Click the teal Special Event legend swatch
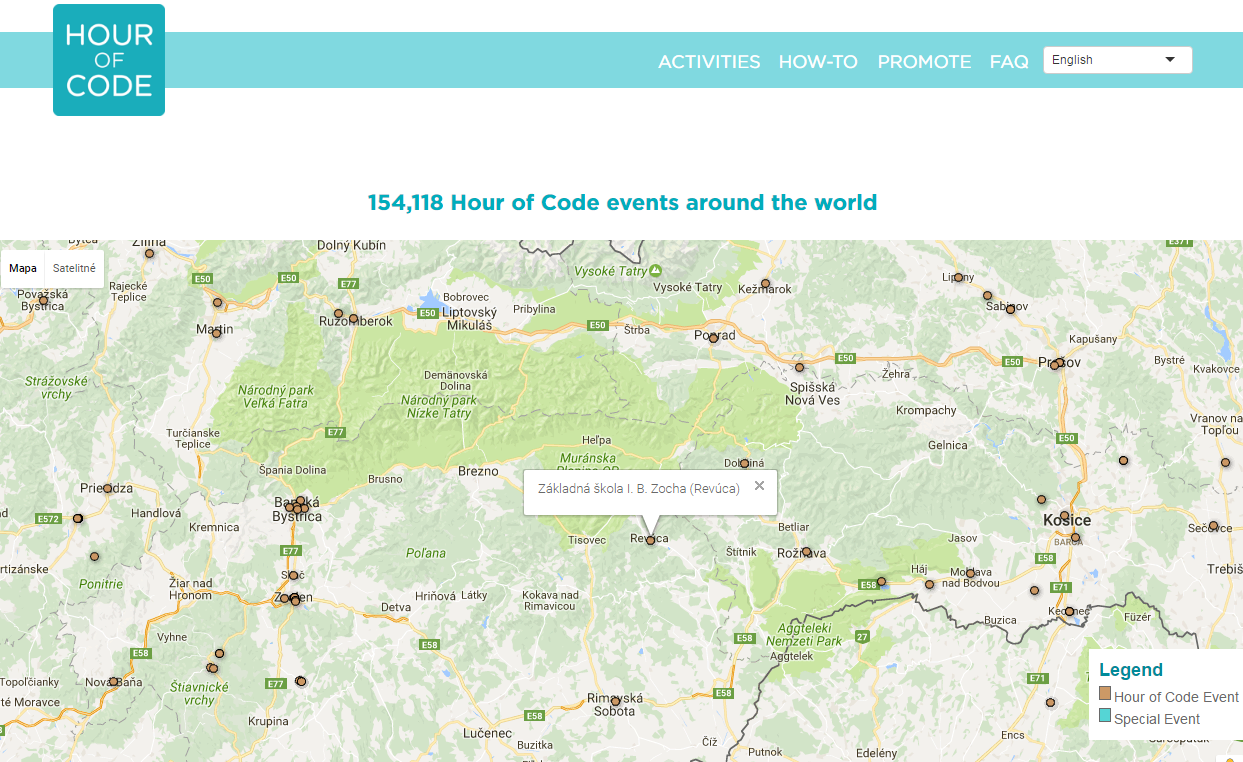 tap(1105, 716)
